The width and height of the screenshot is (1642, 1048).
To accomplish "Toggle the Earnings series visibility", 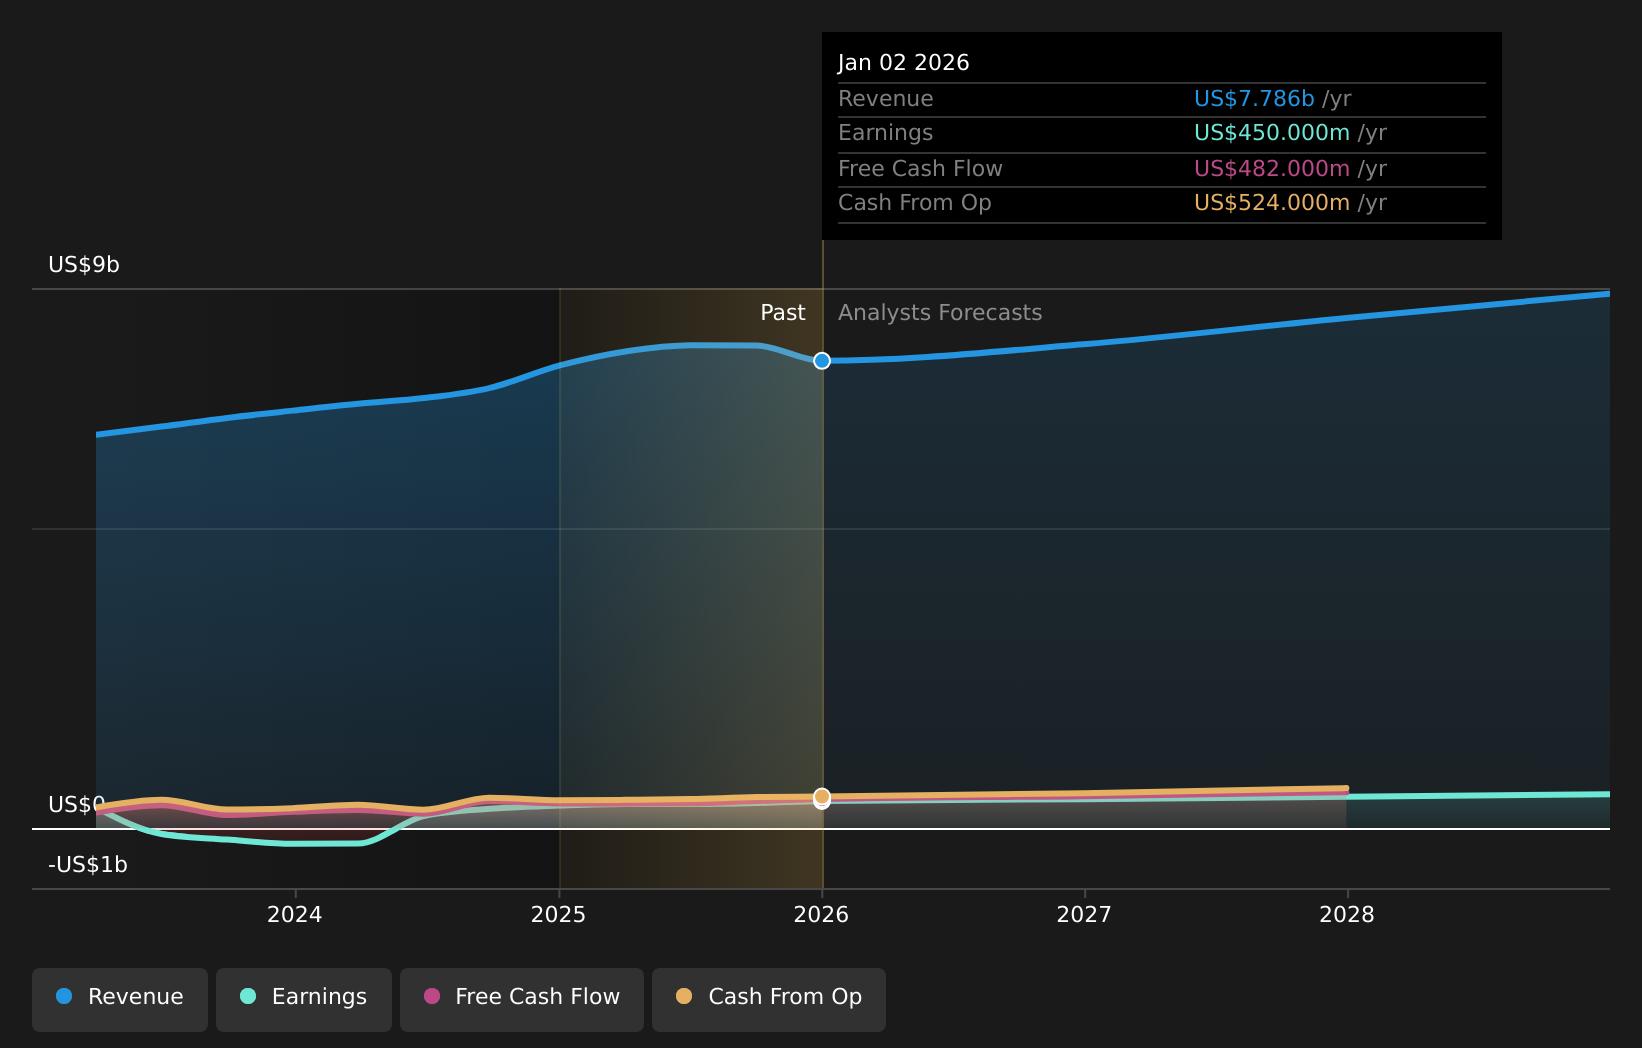I will [x=303, y=997].
